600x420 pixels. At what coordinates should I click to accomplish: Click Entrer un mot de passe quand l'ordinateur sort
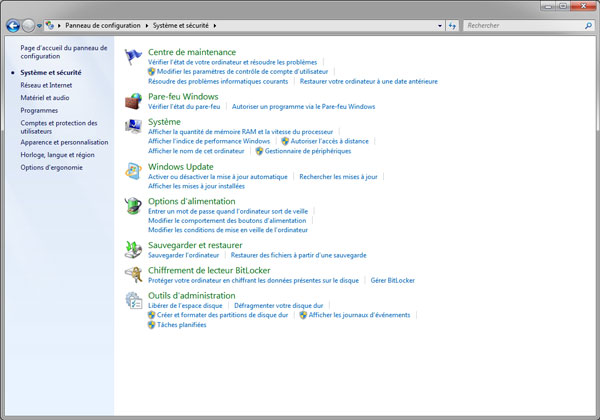coord(228,211)
